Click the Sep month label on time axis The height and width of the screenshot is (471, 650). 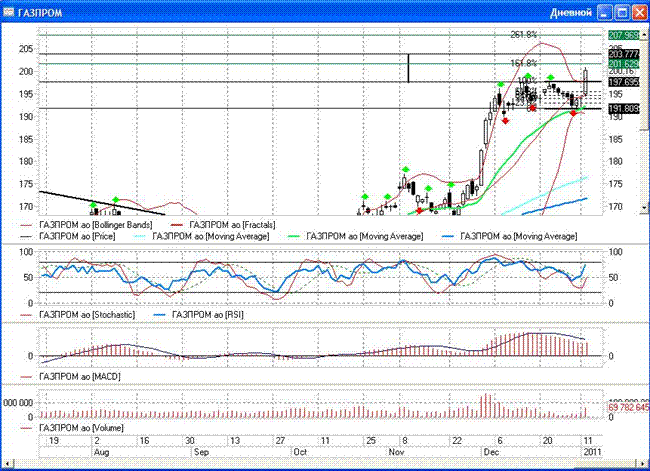[201, 452]
